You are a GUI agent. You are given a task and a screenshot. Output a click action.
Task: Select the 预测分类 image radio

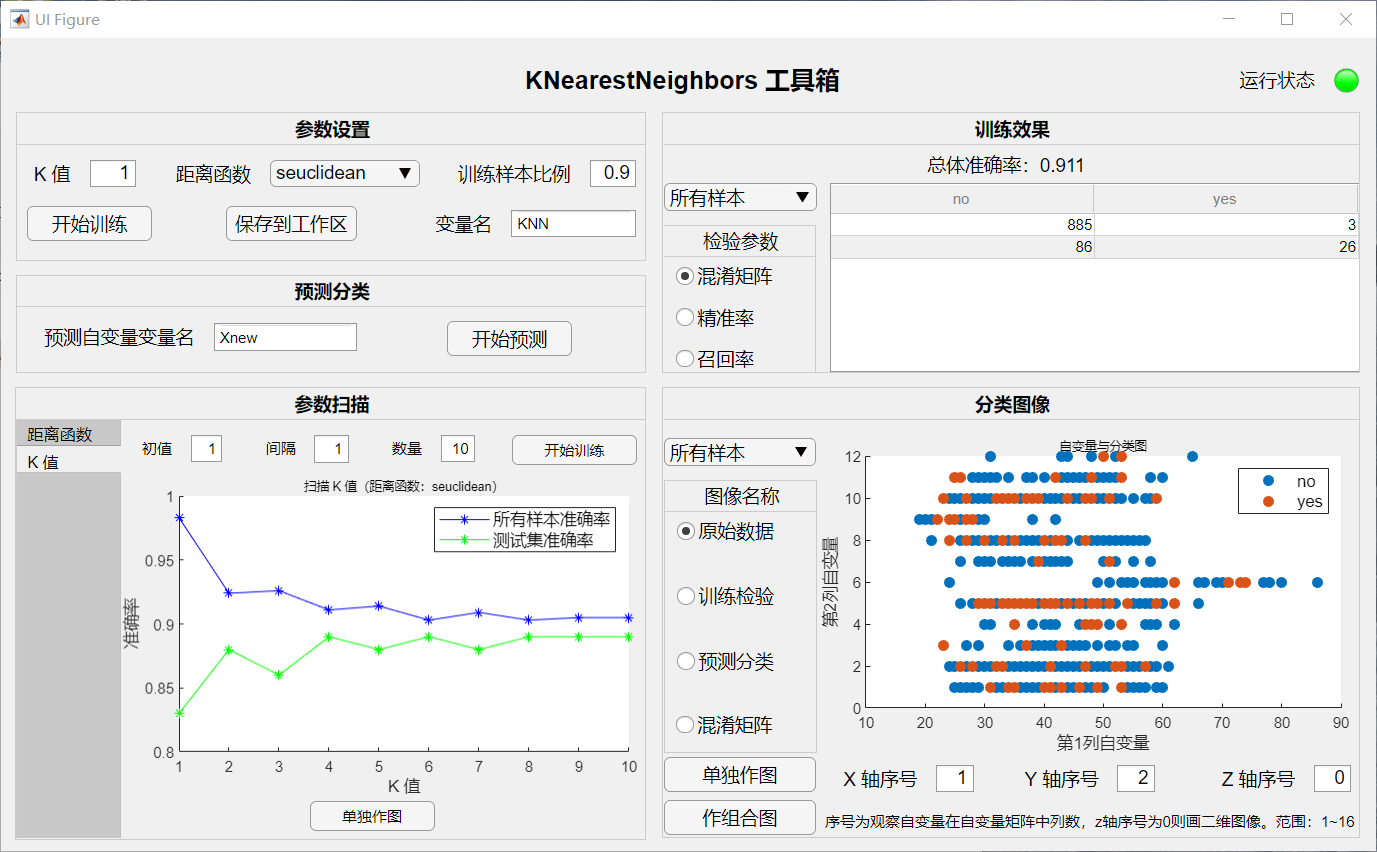(685, 661)
